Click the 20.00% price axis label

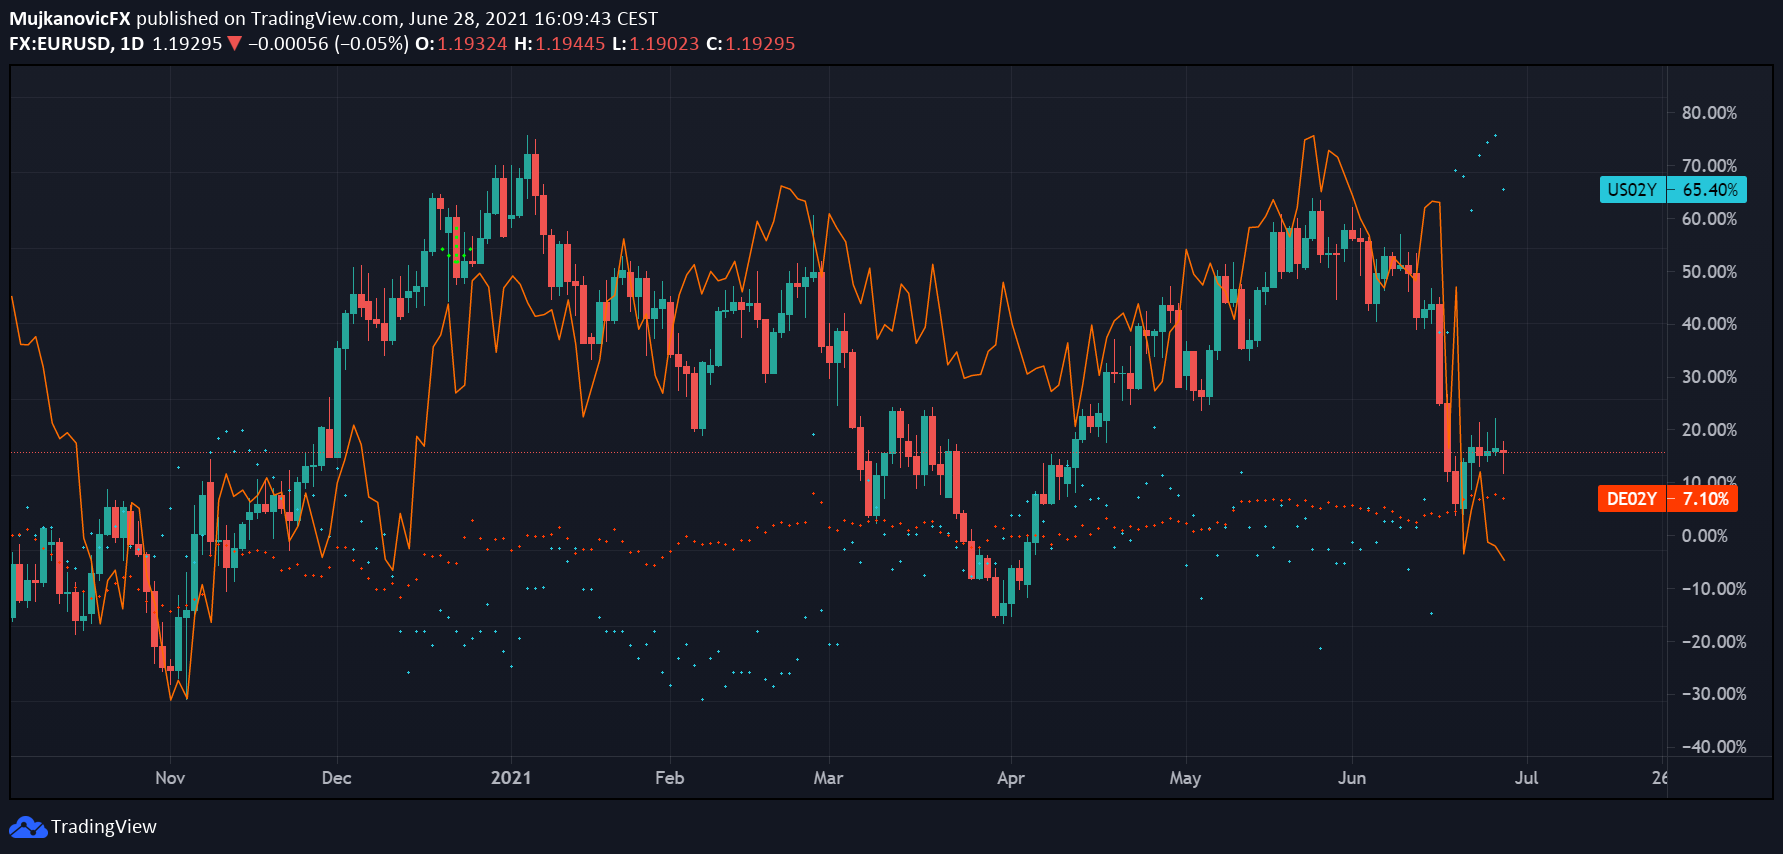tap(1709, 430)
